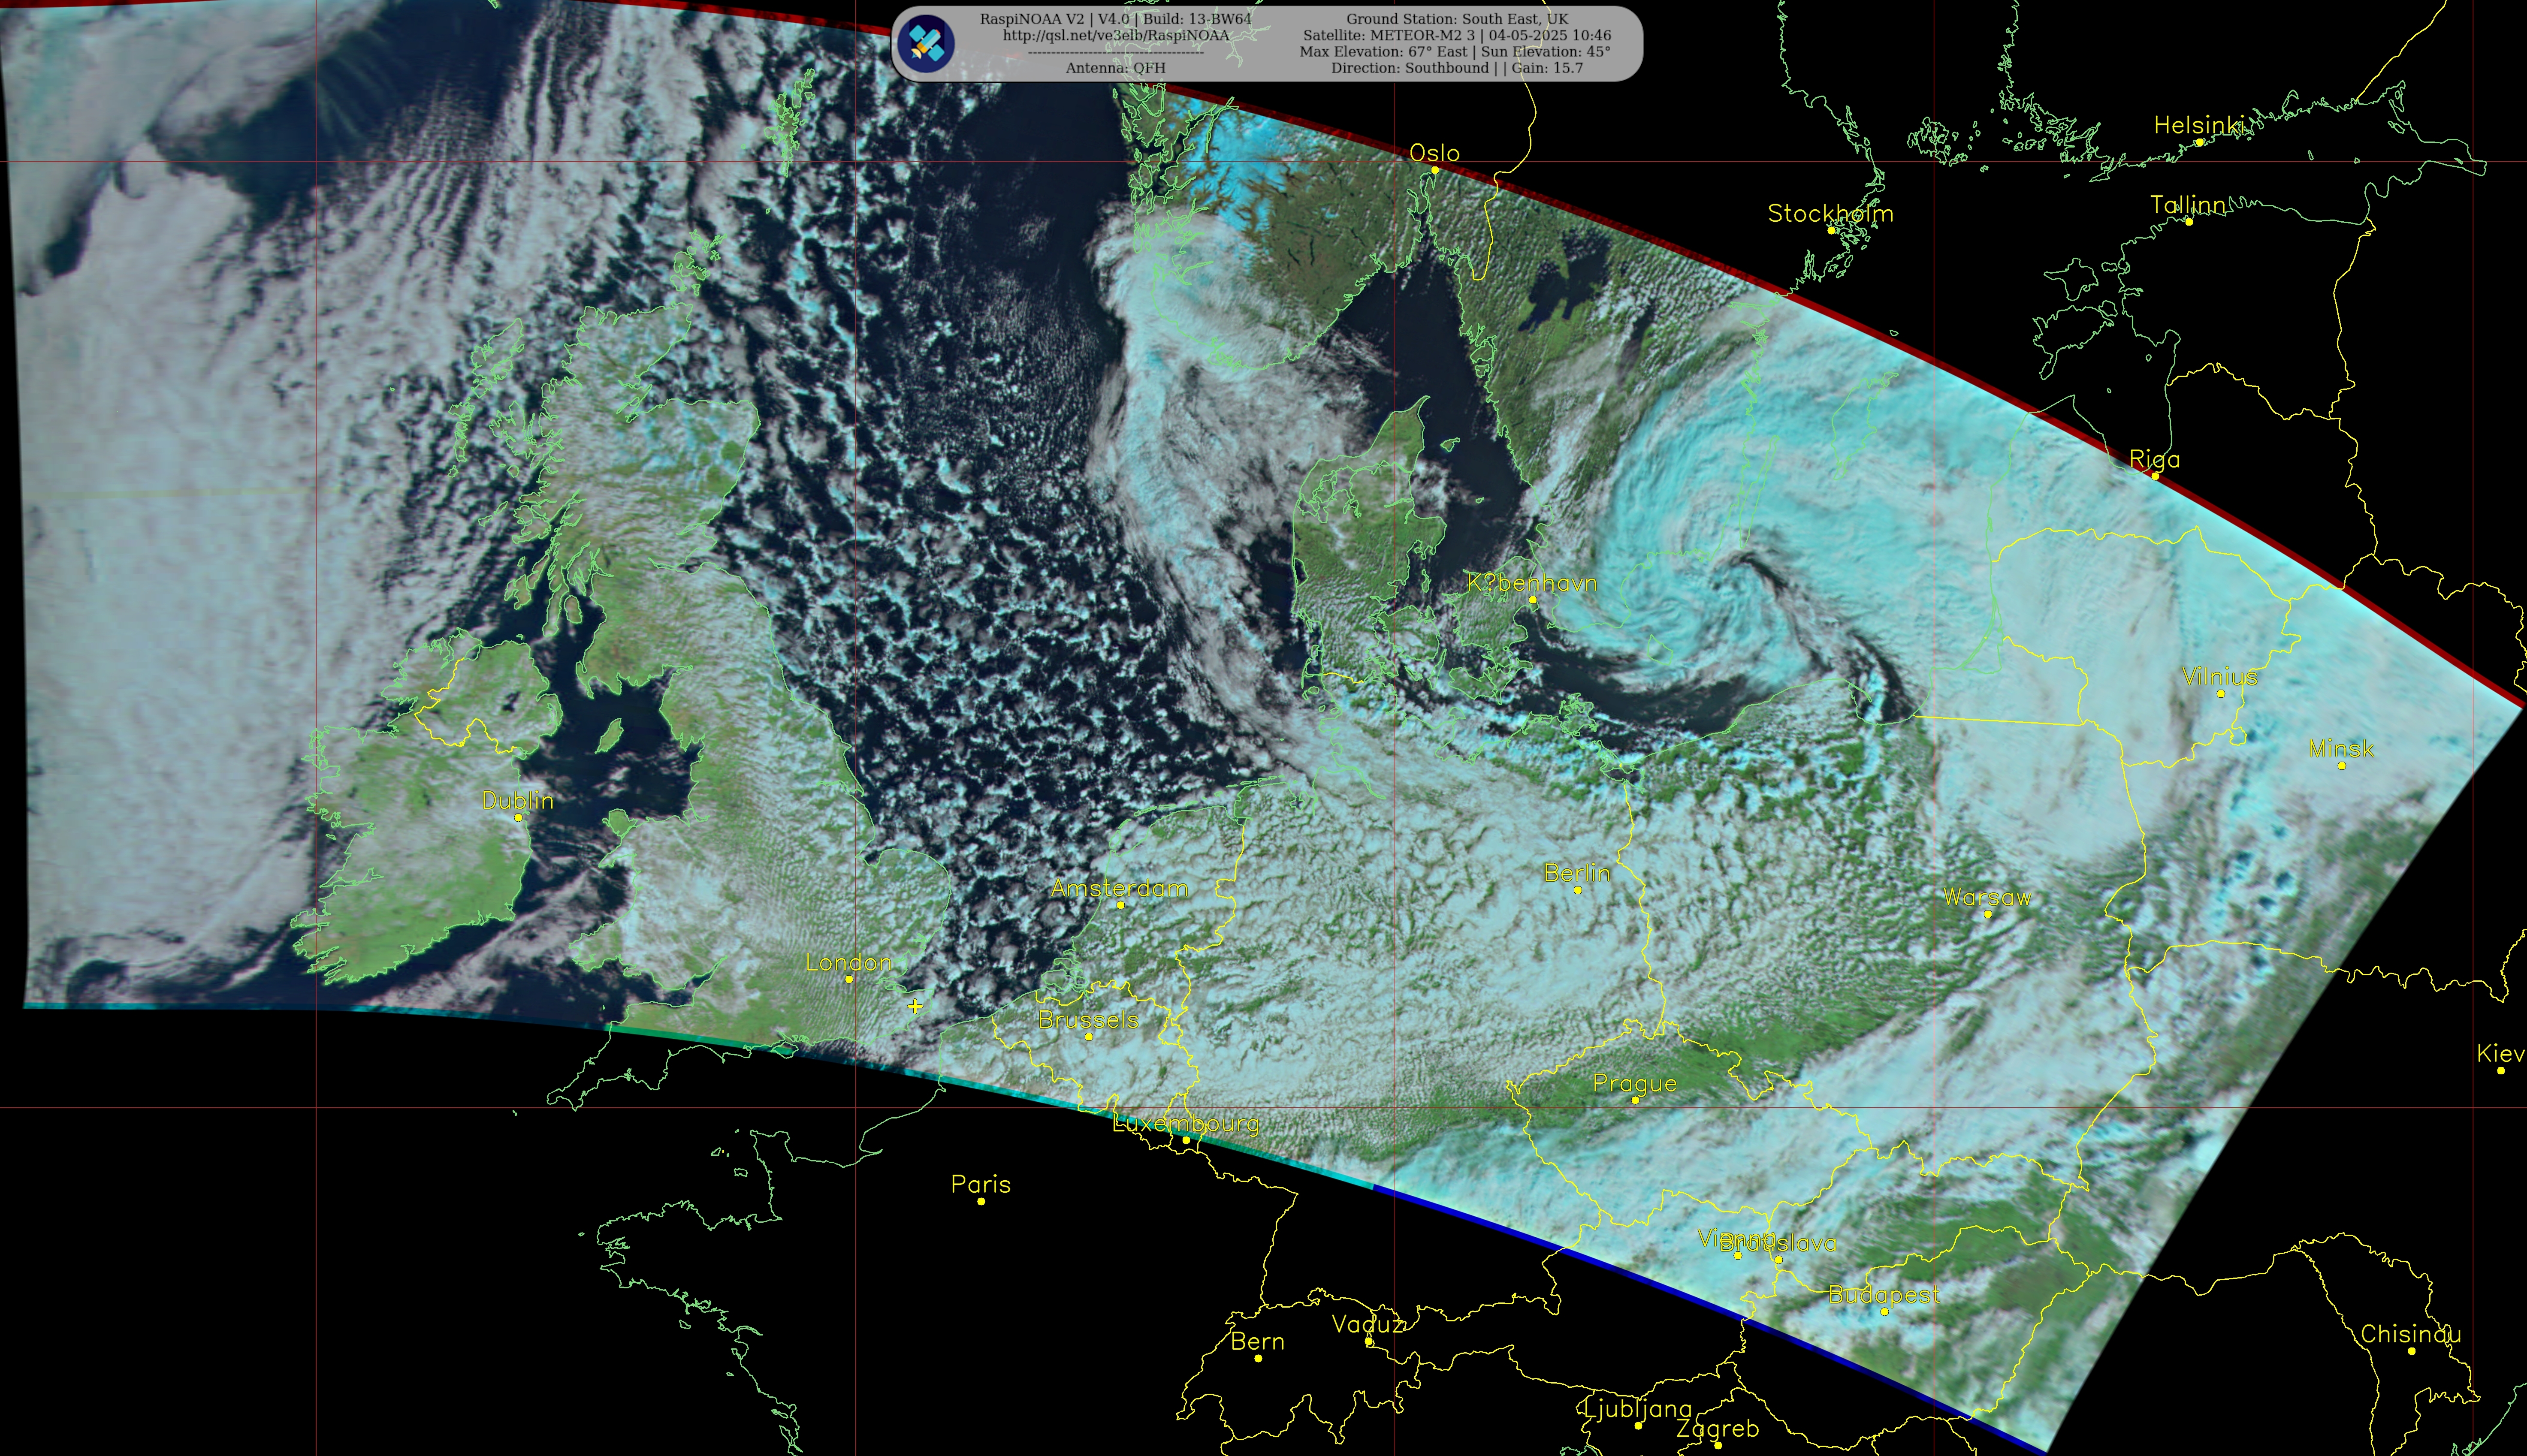Viewport: 2527px width, 1456px height.
Task: Click the Chisinau city label
Action: pos(2411,1334)
